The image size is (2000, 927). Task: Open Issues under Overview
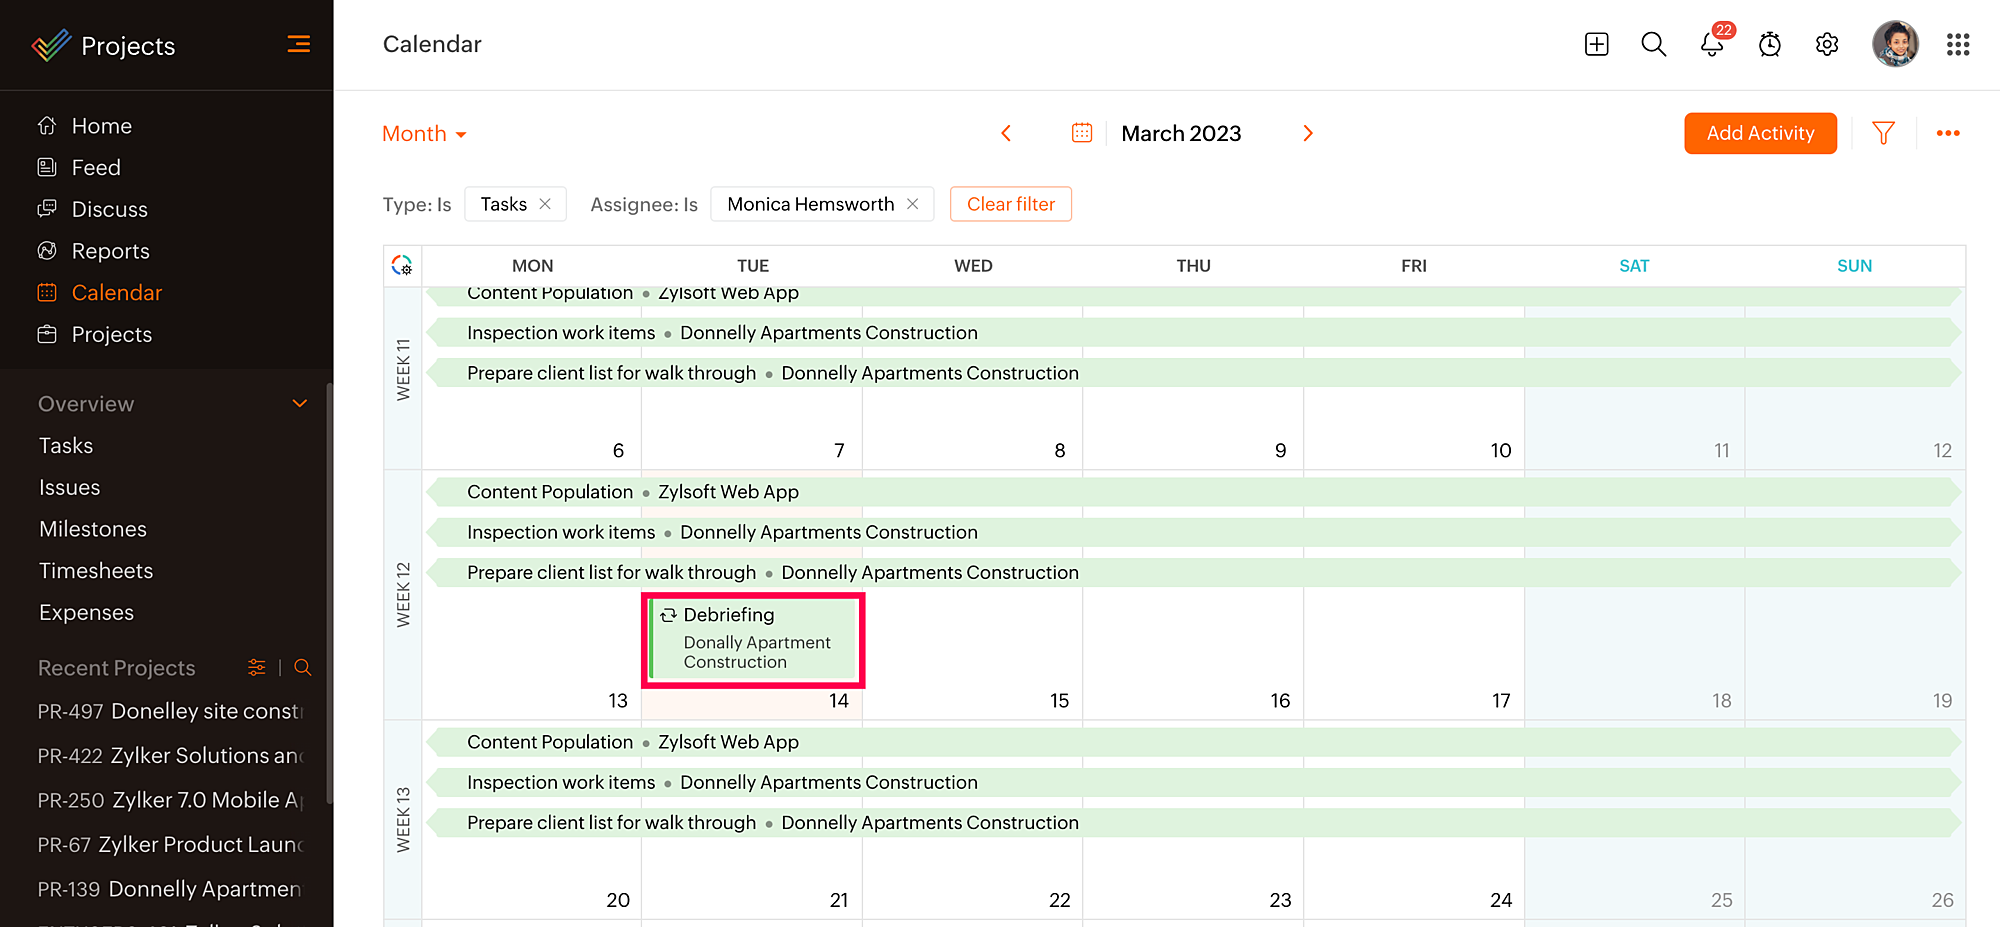point(70,488)
